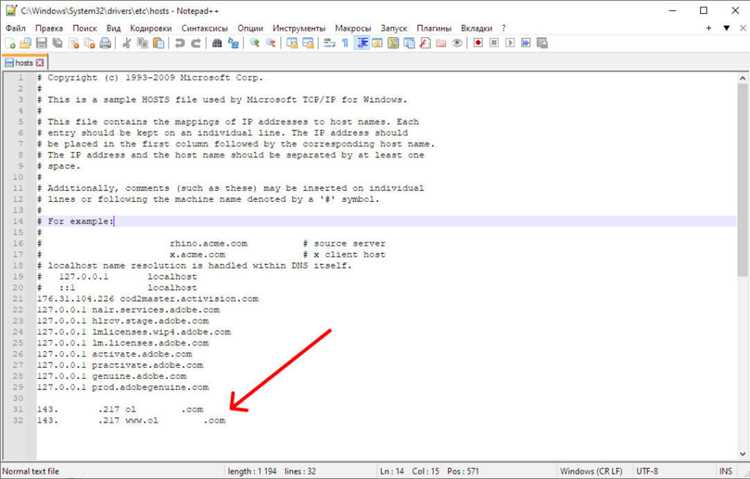The height and width of the screenshot is (479, 750).
Task: Click the Save All toolbar icon
Action: click(57, 43)
